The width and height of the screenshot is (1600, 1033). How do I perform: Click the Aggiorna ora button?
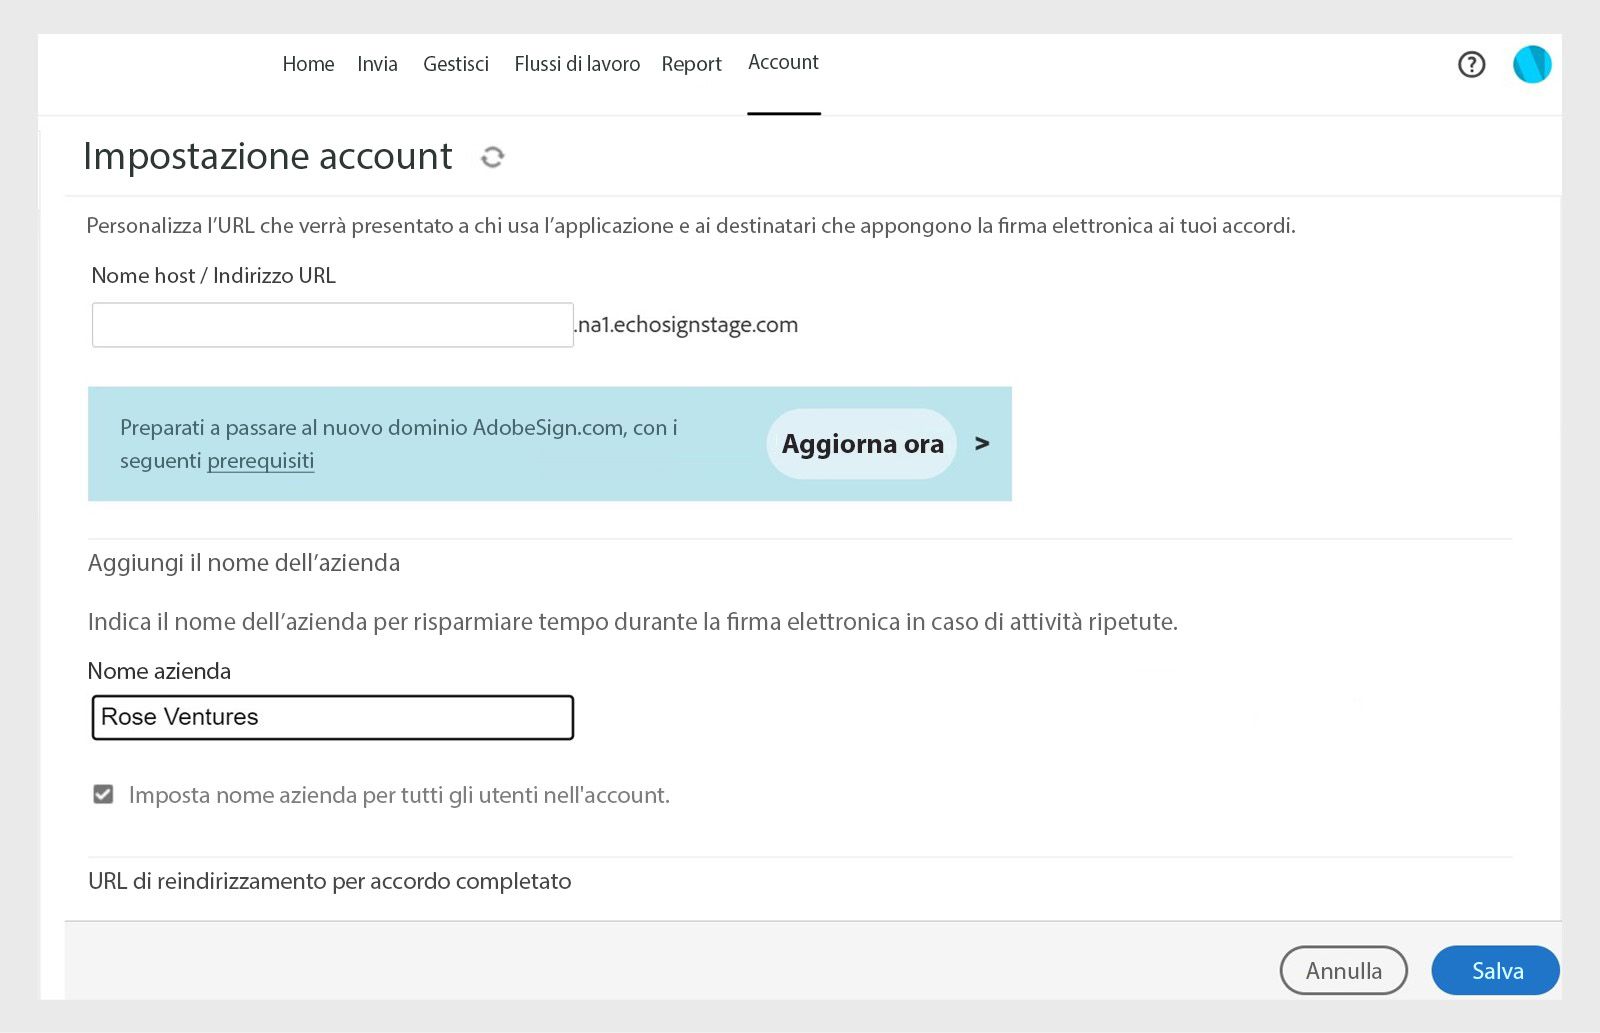(x=861, y=444)
